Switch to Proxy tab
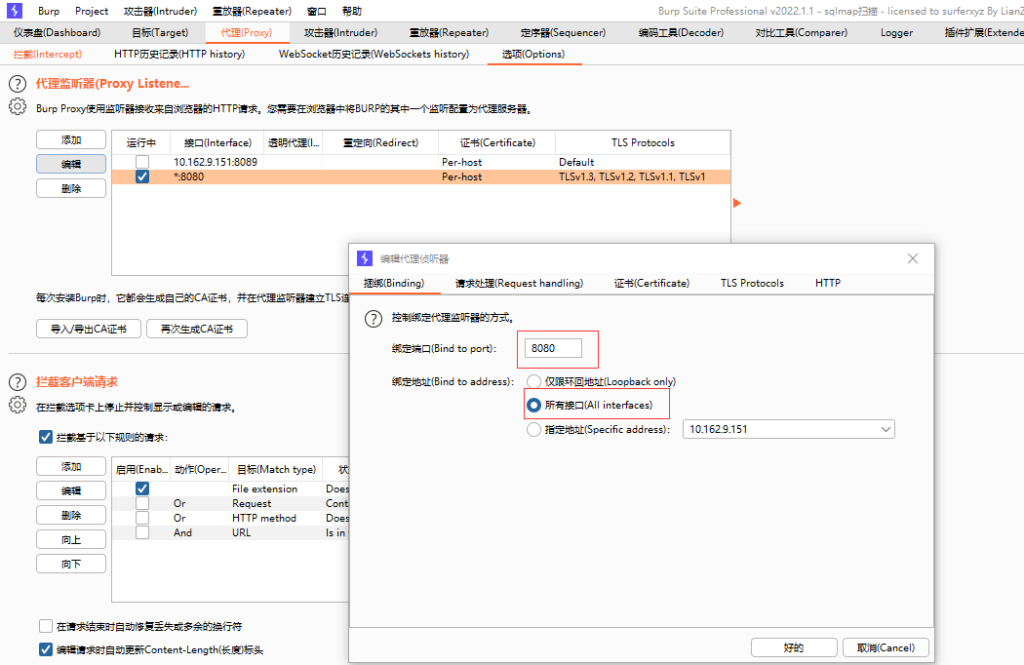The width and height of the screenshot is (1024, 665). [x=246, y=33]
